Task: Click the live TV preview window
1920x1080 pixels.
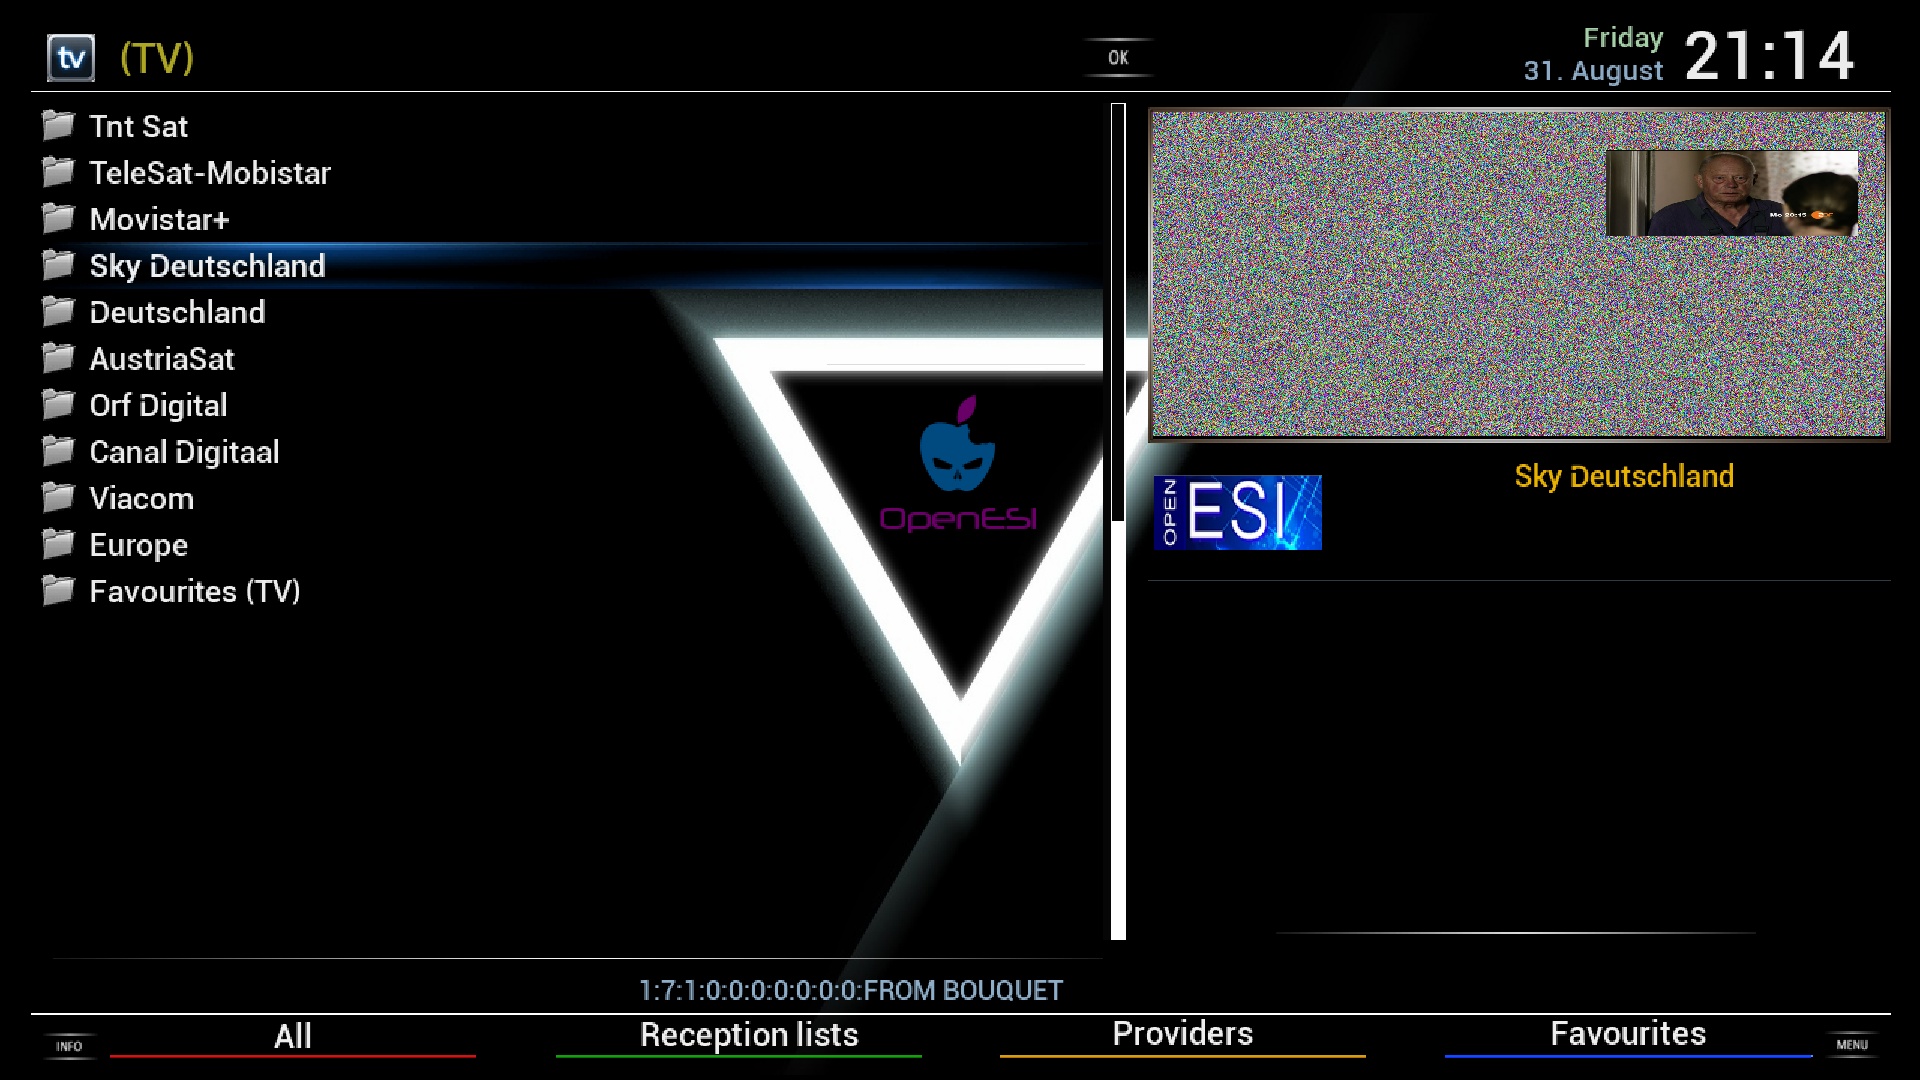Action: click(x=1519, y=274)
